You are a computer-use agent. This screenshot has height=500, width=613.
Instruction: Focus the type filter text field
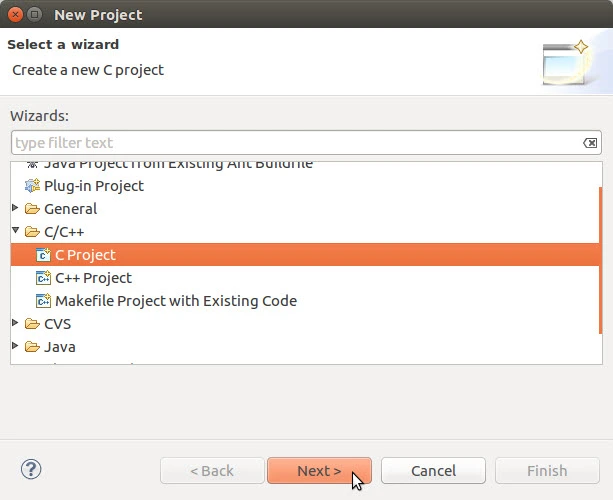[290, 143]
